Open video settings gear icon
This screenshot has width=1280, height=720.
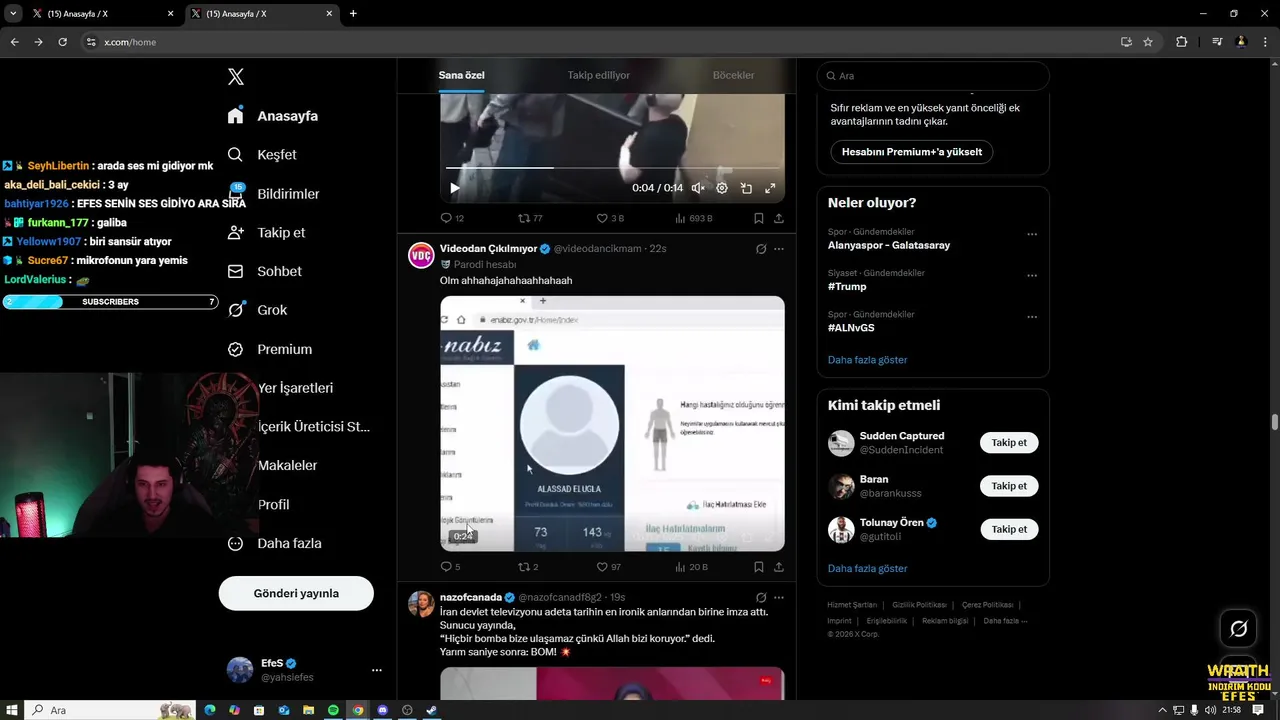(x=722, y=188)
